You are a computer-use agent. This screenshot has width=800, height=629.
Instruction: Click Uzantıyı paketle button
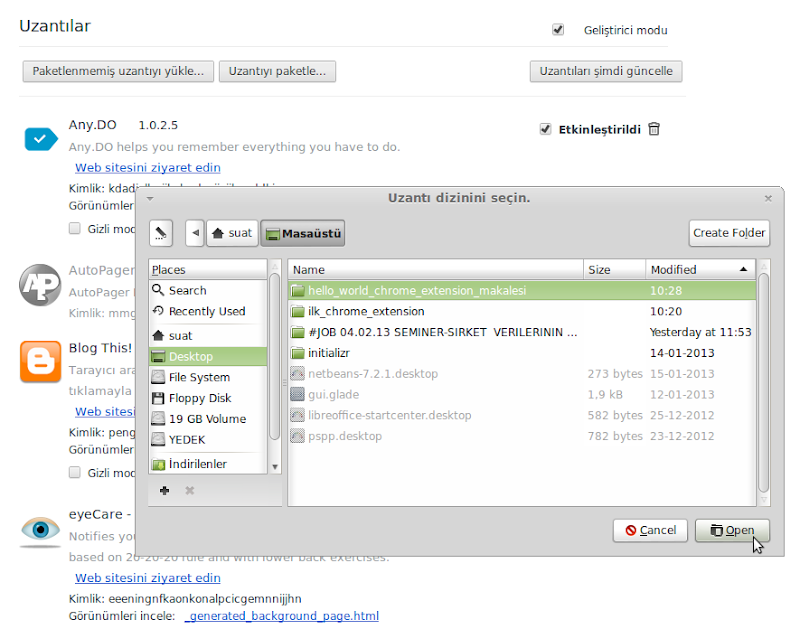tap(277, 71)
